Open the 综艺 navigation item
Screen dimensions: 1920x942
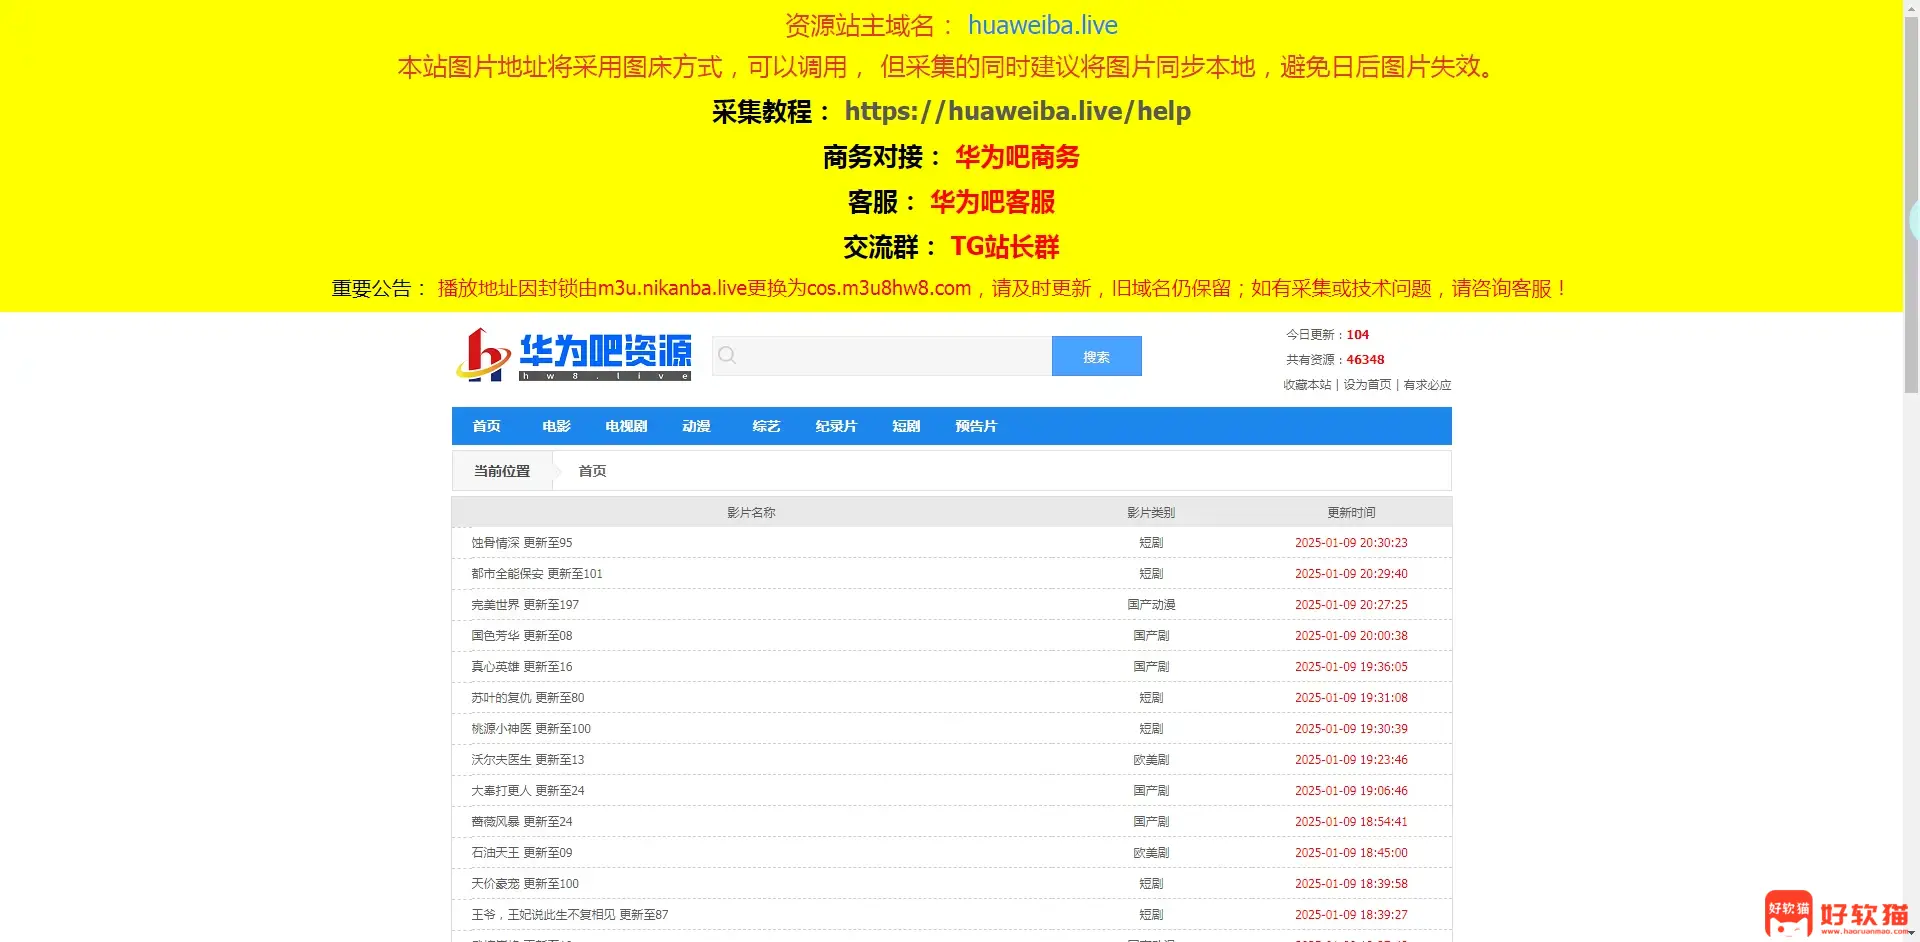(767, 426)
